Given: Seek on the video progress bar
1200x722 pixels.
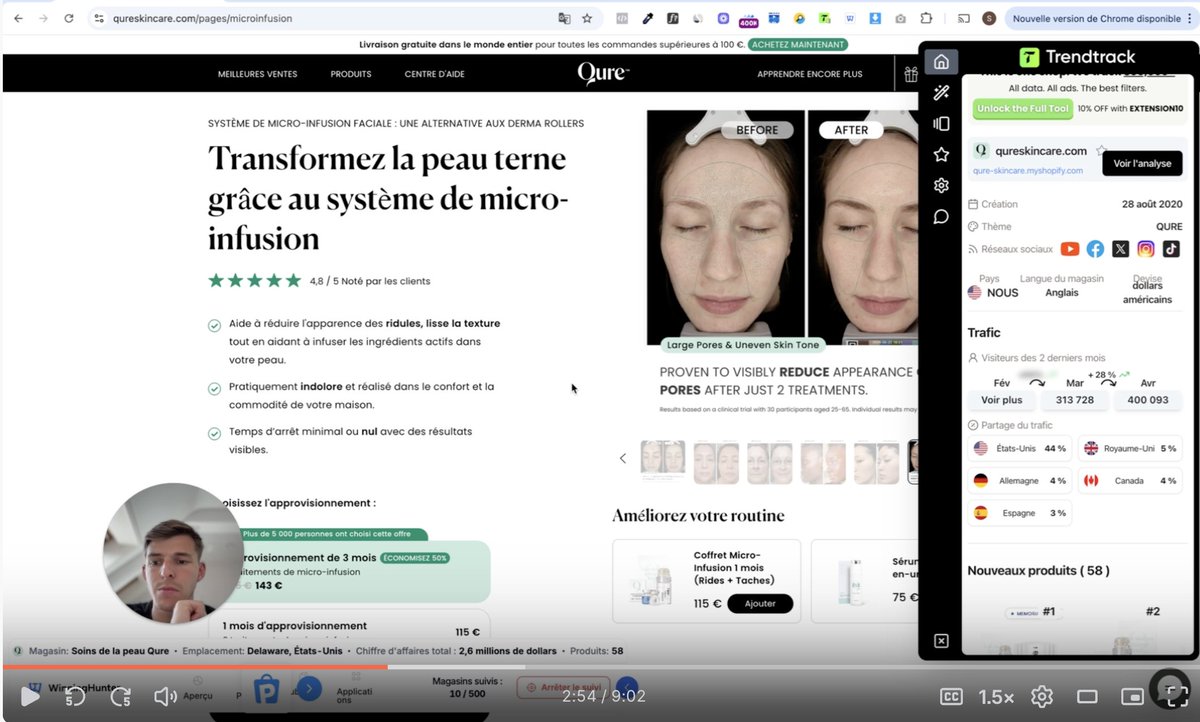Looking at the screenshot, I should 600,667.
